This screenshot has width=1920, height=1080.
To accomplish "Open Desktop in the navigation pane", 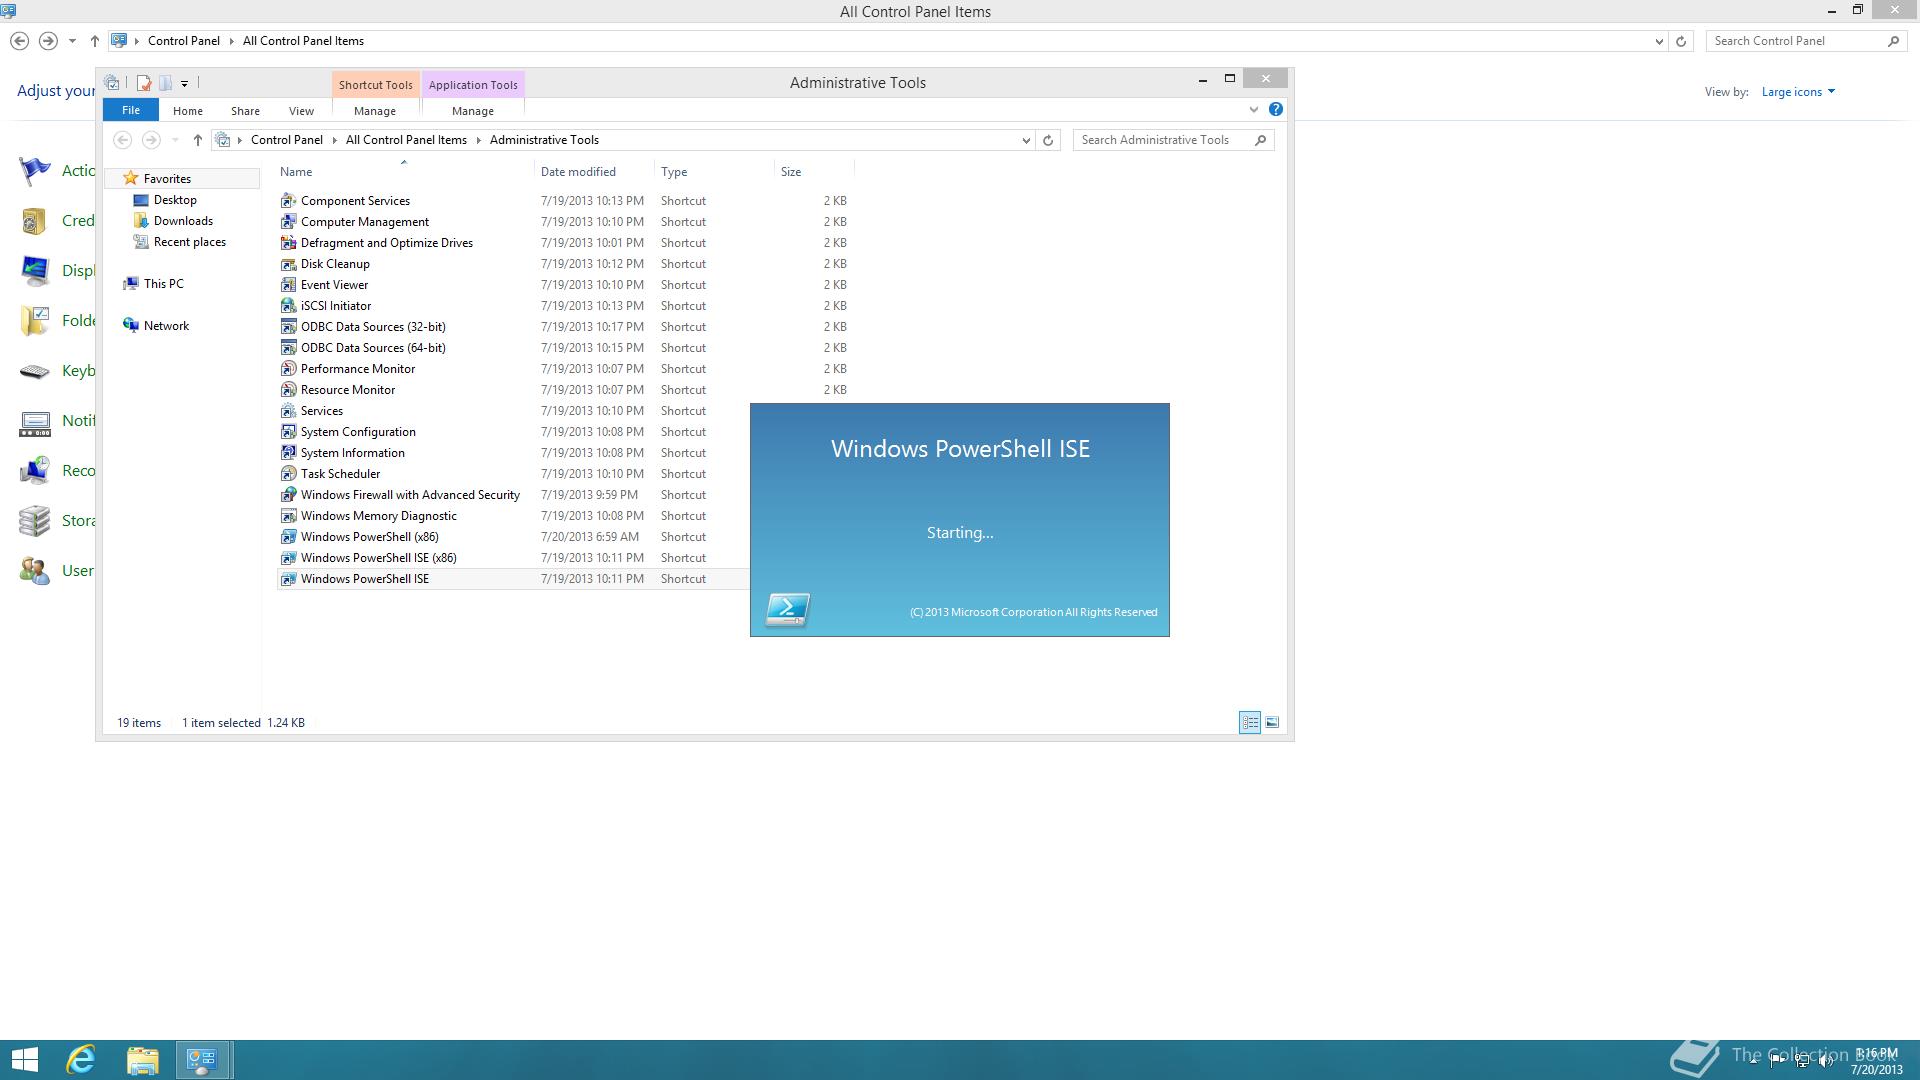I will [x=175, y=200].
